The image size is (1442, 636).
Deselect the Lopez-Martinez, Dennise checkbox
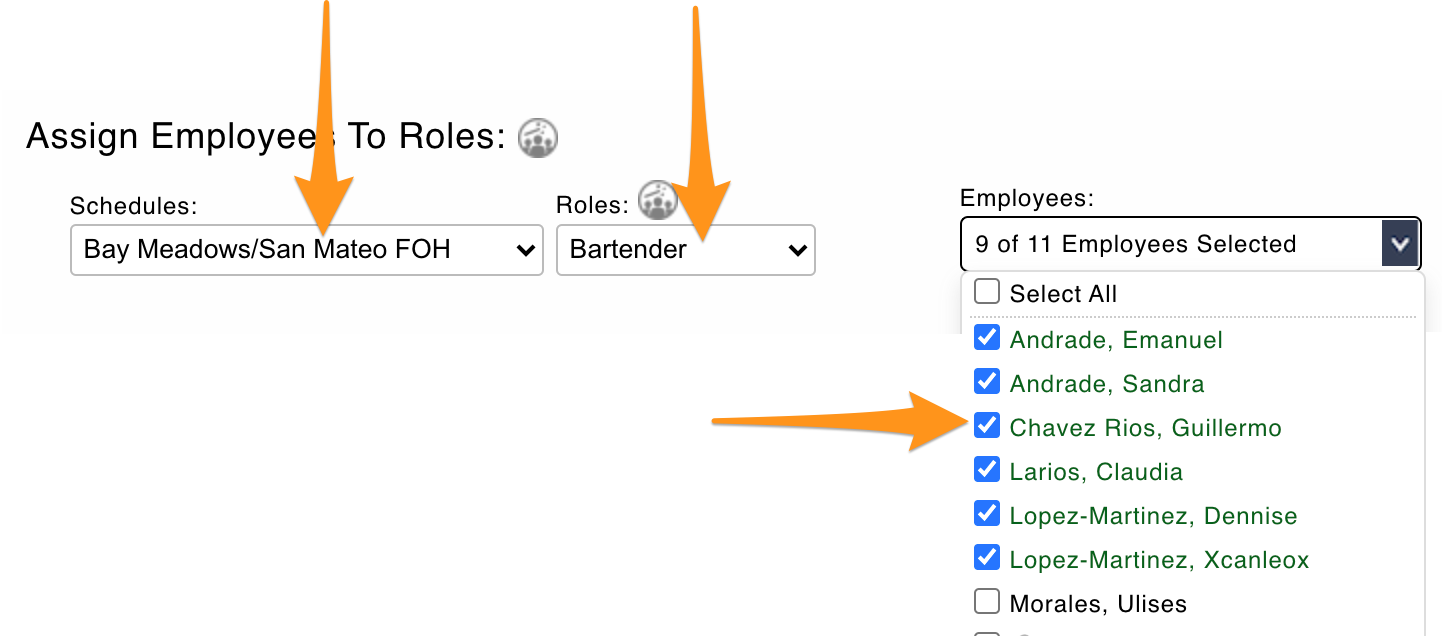987,514
